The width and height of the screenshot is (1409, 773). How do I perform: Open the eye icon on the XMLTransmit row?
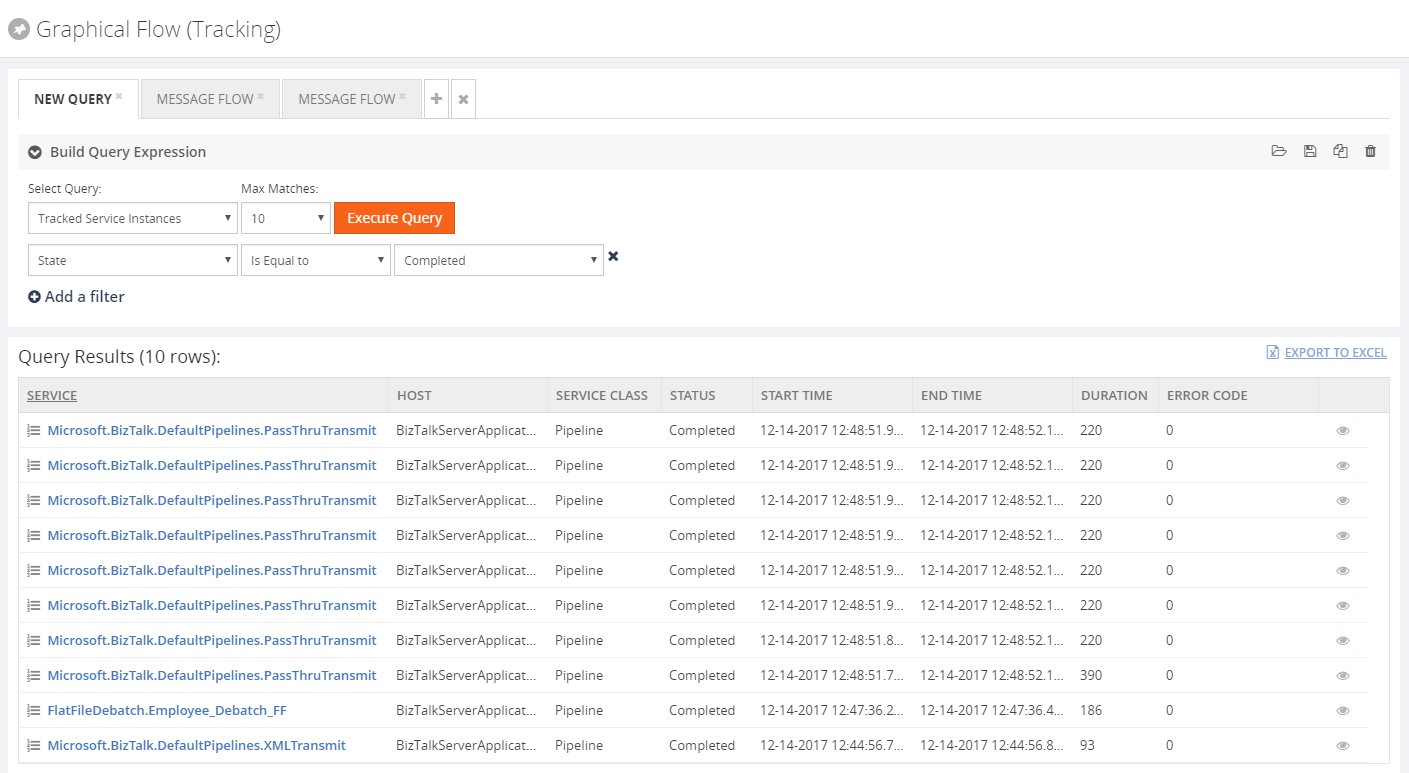point(1343,745)
